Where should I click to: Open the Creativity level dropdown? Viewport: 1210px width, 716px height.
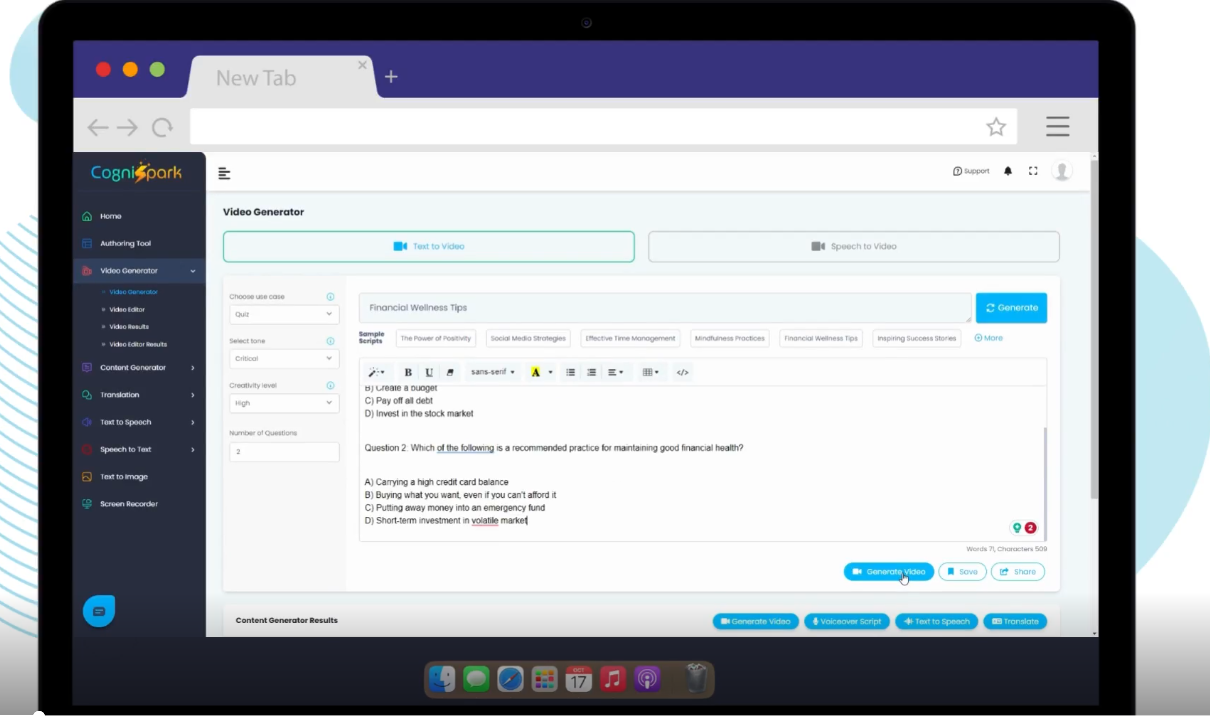pyautogui.click(x=284, y=403)
